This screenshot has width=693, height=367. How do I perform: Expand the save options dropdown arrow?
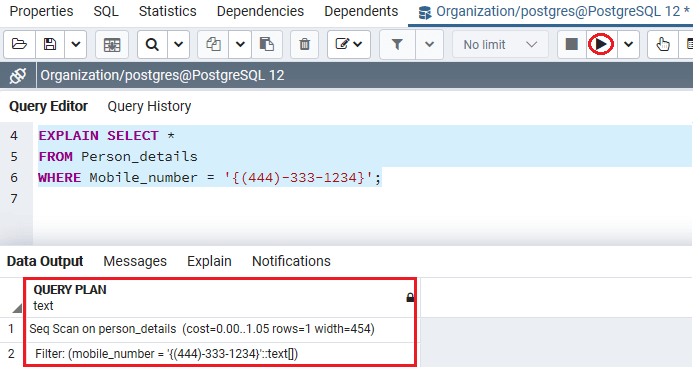76,44
